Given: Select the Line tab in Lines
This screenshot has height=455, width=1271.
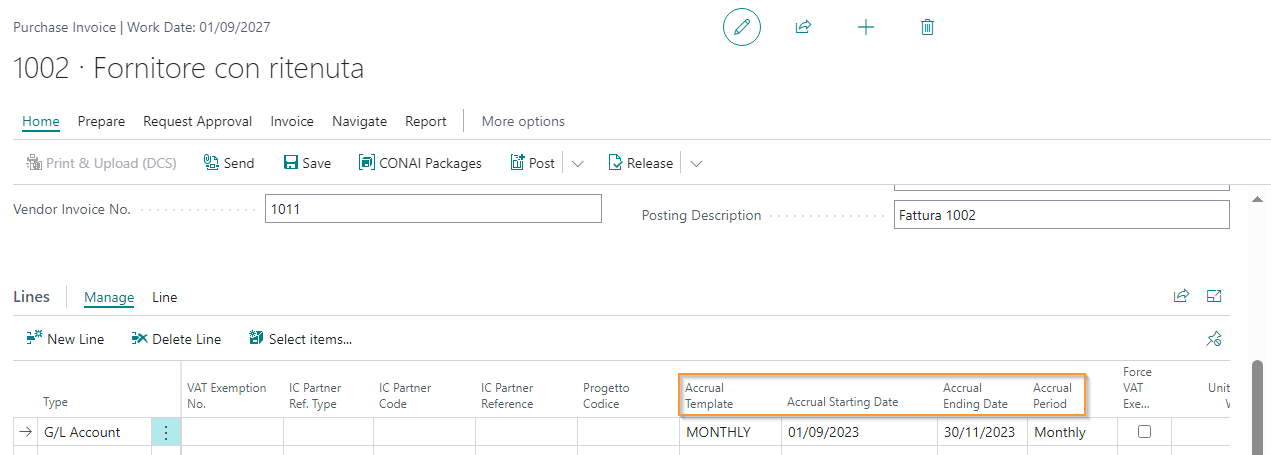Looking at the screenshot, I should click(165, 297).
